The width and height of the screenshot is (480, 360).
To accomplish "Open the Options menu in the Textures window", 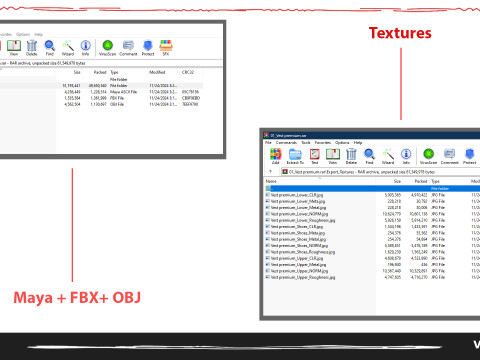I will [x=342, y=143].
